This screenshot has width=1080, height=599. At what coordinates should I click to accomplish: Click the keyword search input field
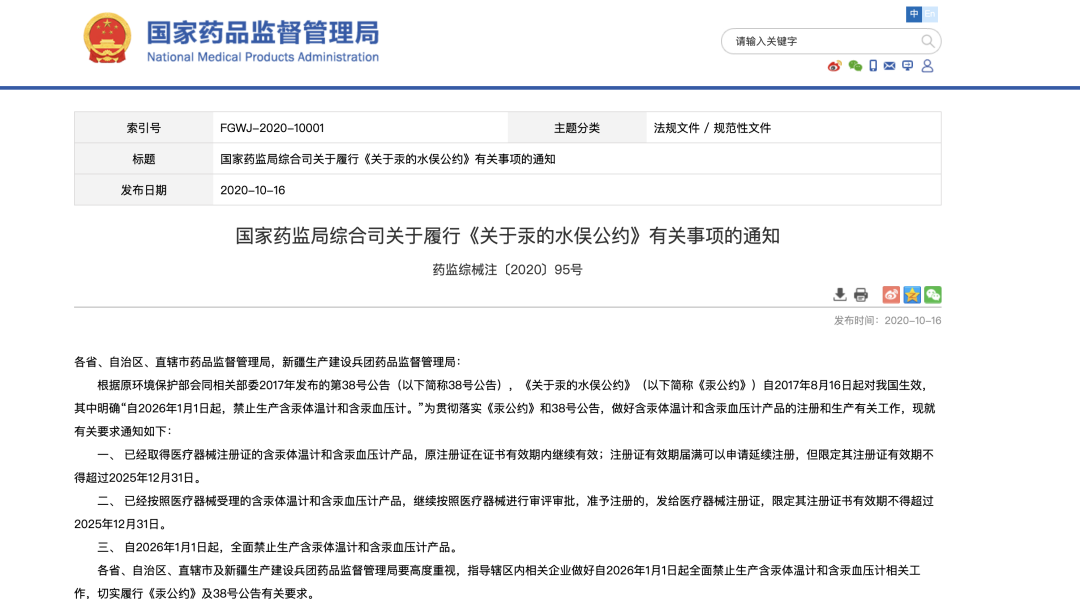820,41
